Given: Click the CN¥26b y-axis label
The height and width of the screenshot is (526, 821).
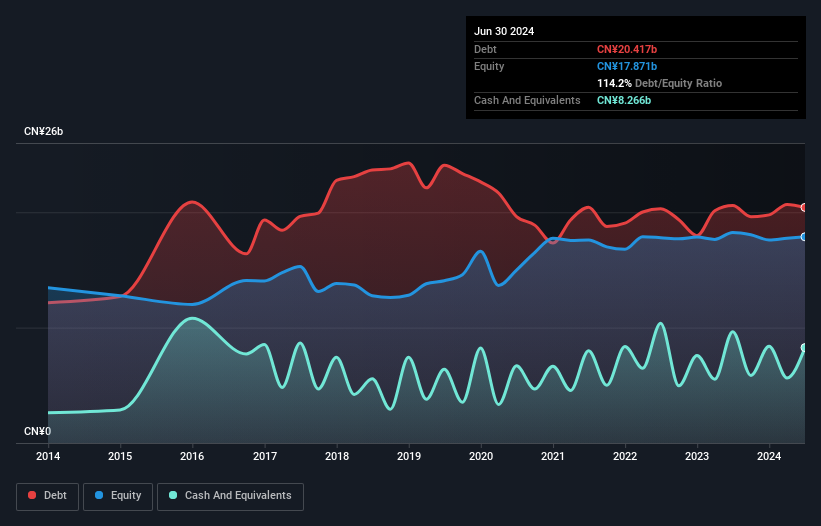Looking at the screenshot, I should 43,131.
